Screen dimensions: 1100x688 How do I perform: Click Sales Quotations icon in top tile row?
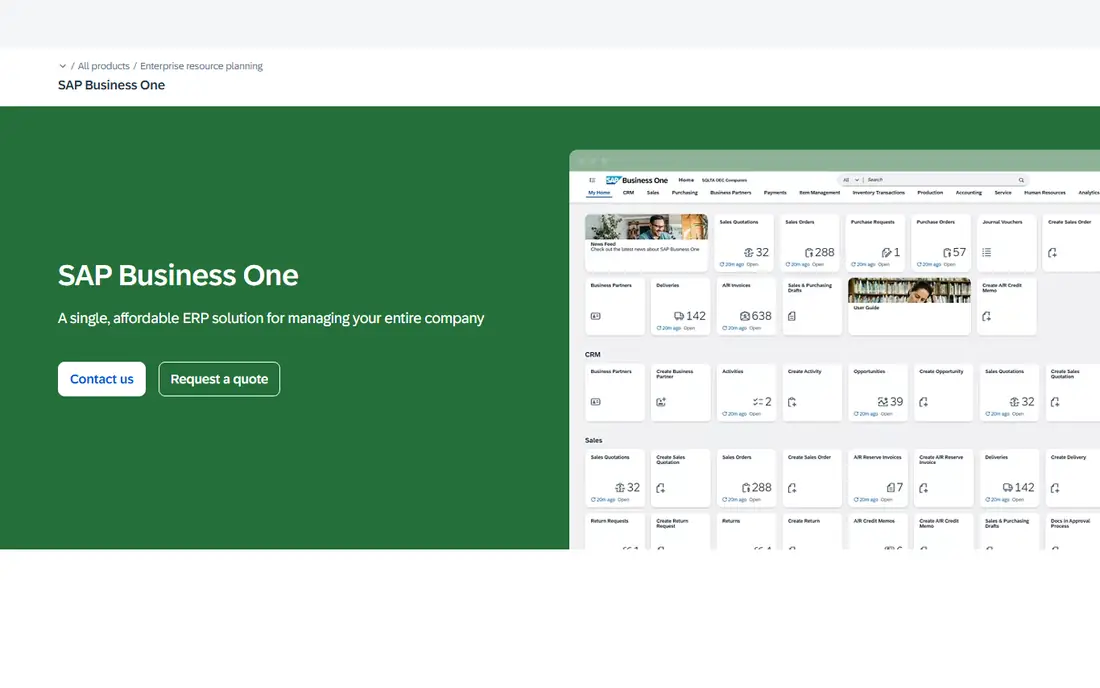[749, 252]
